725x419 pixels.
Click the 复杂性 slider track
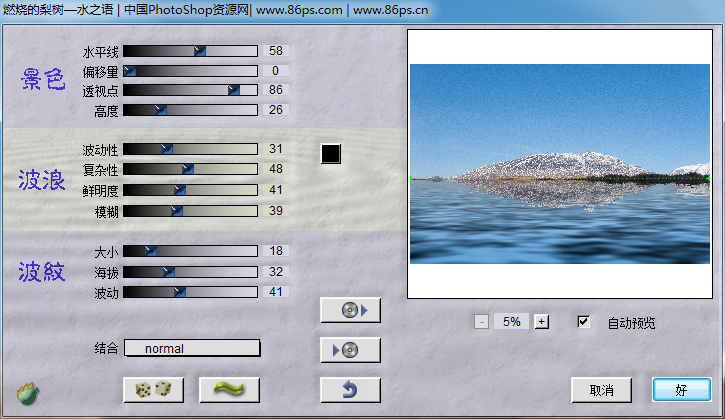pyautogui.click(x=190, y=169)
